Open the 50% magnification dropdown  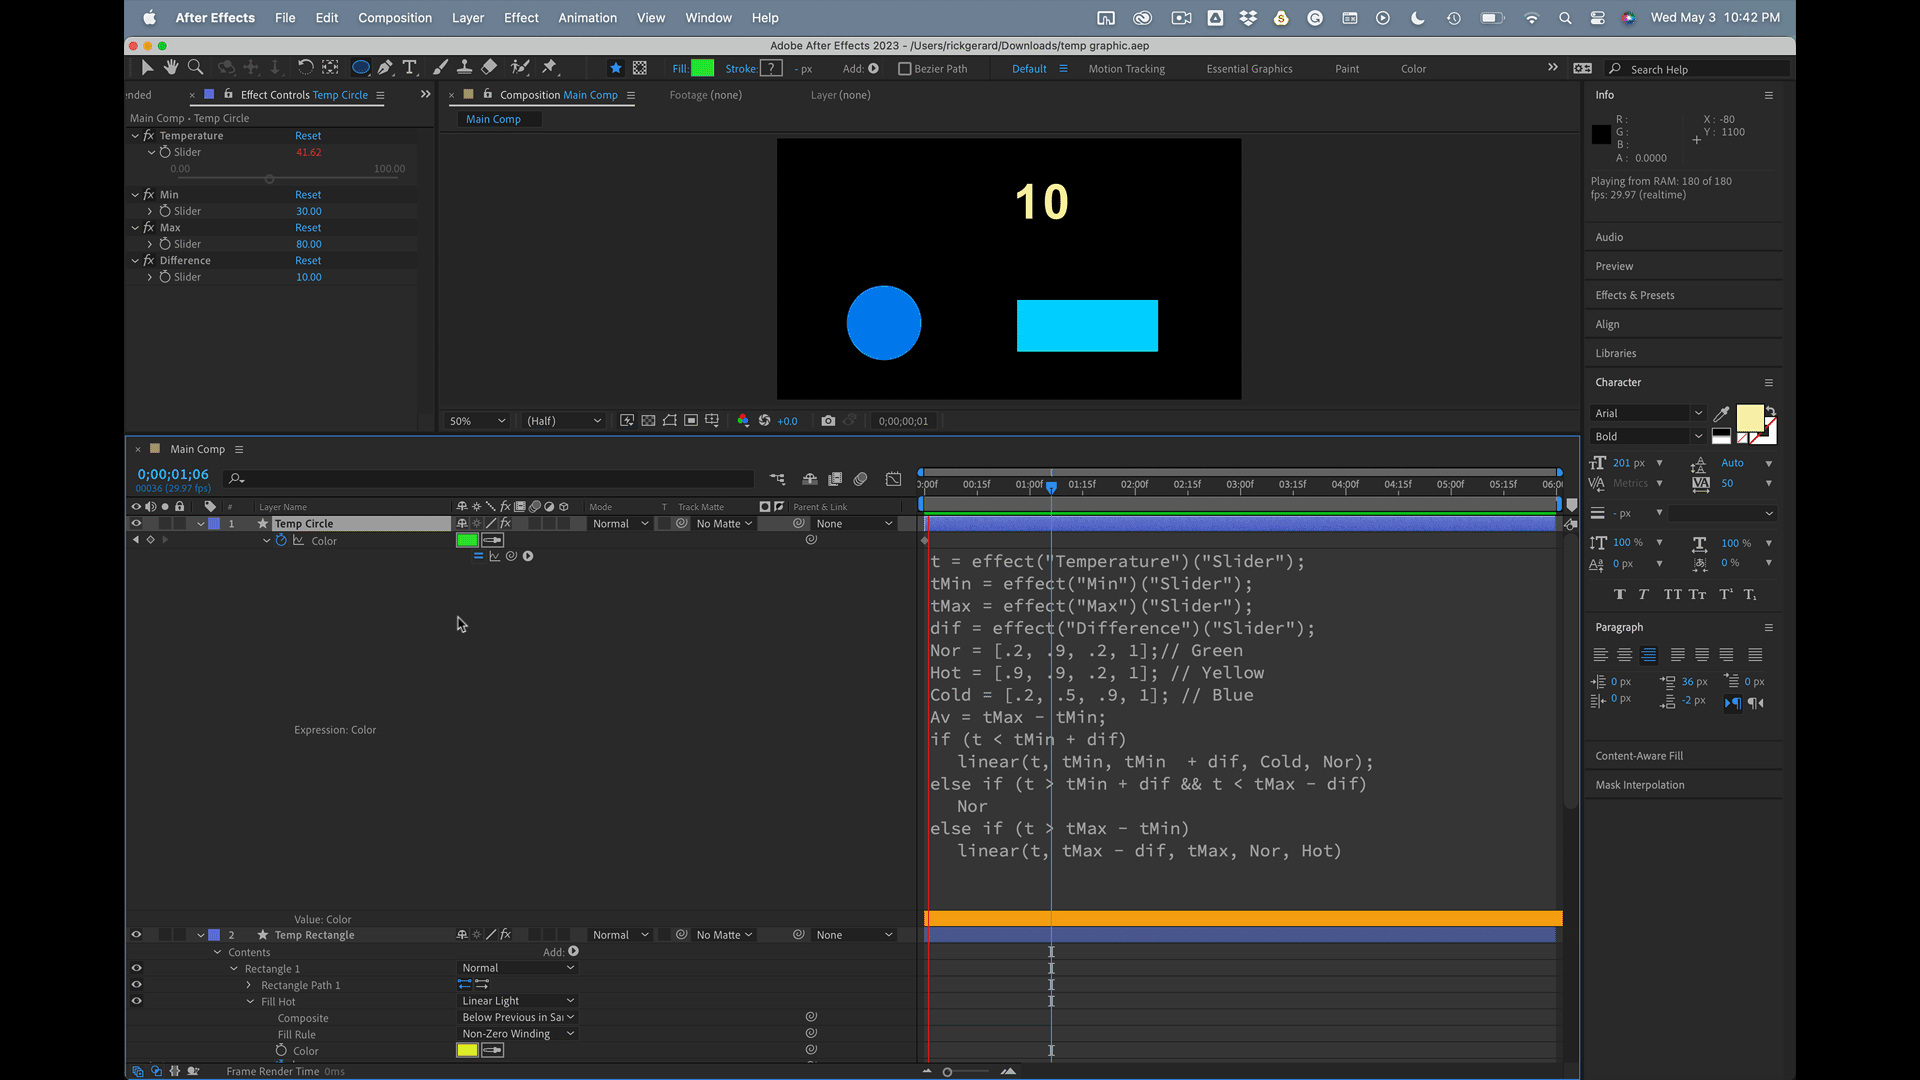click(477, 421)
